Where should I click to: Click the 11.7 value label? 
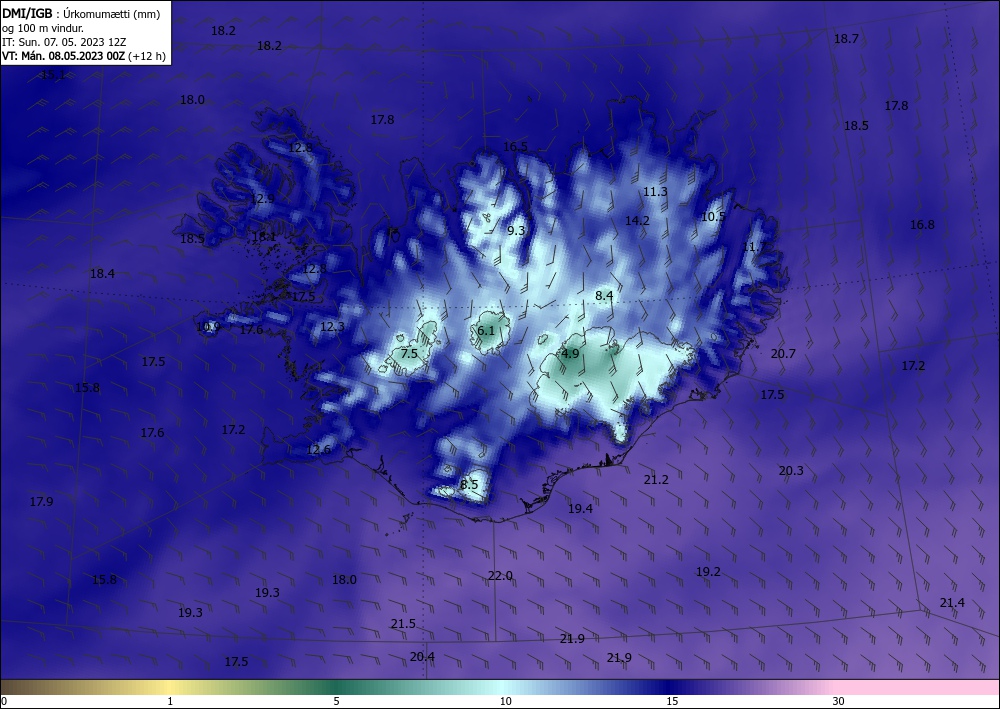point(754,247)
